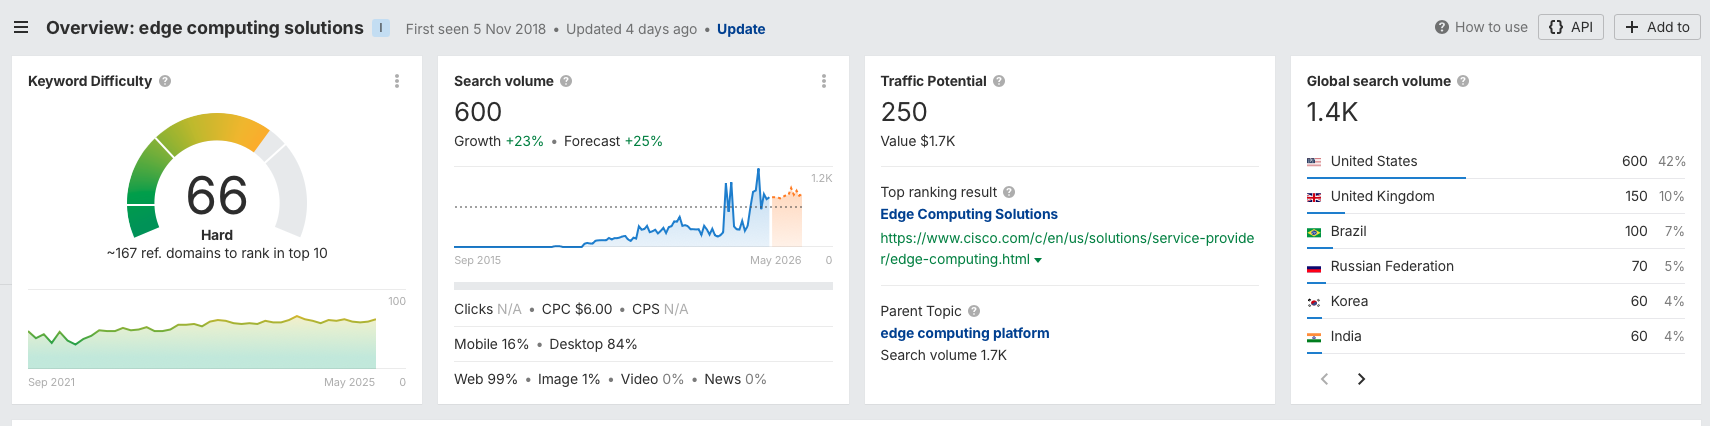Click the Traffic Potential help icon
Image resolution: width=1710 pixels, height=426 pixels.
coord(999,81)
